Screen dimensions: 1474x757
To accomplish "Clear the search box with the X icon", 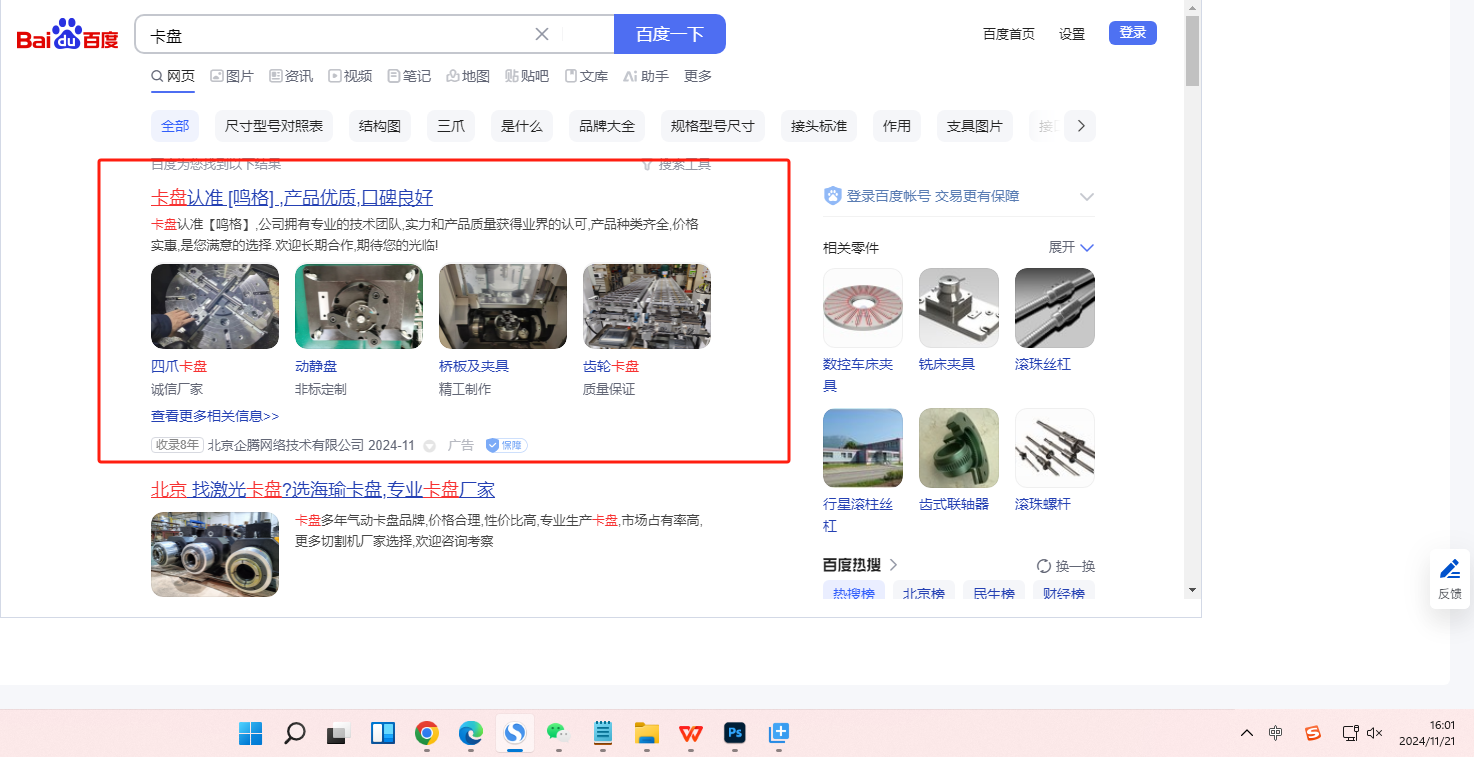I will tap(542, 34).
